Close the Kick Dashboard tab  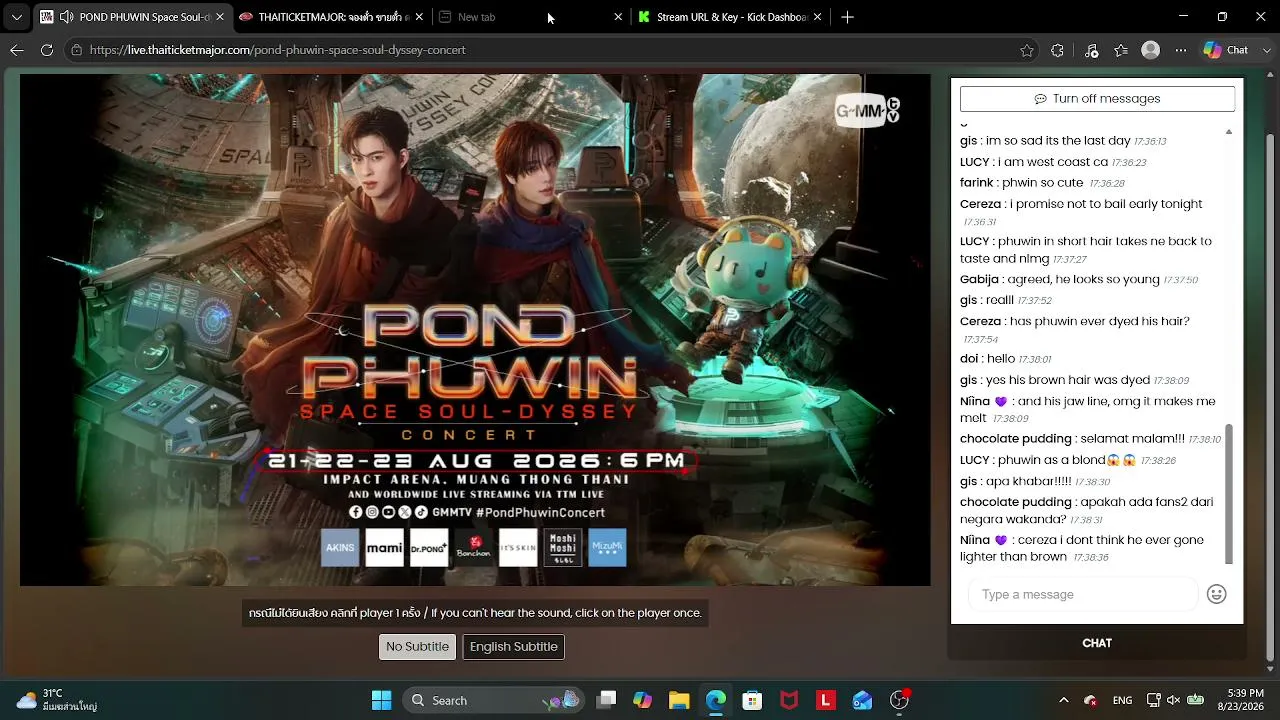click(x=818, y=17)
